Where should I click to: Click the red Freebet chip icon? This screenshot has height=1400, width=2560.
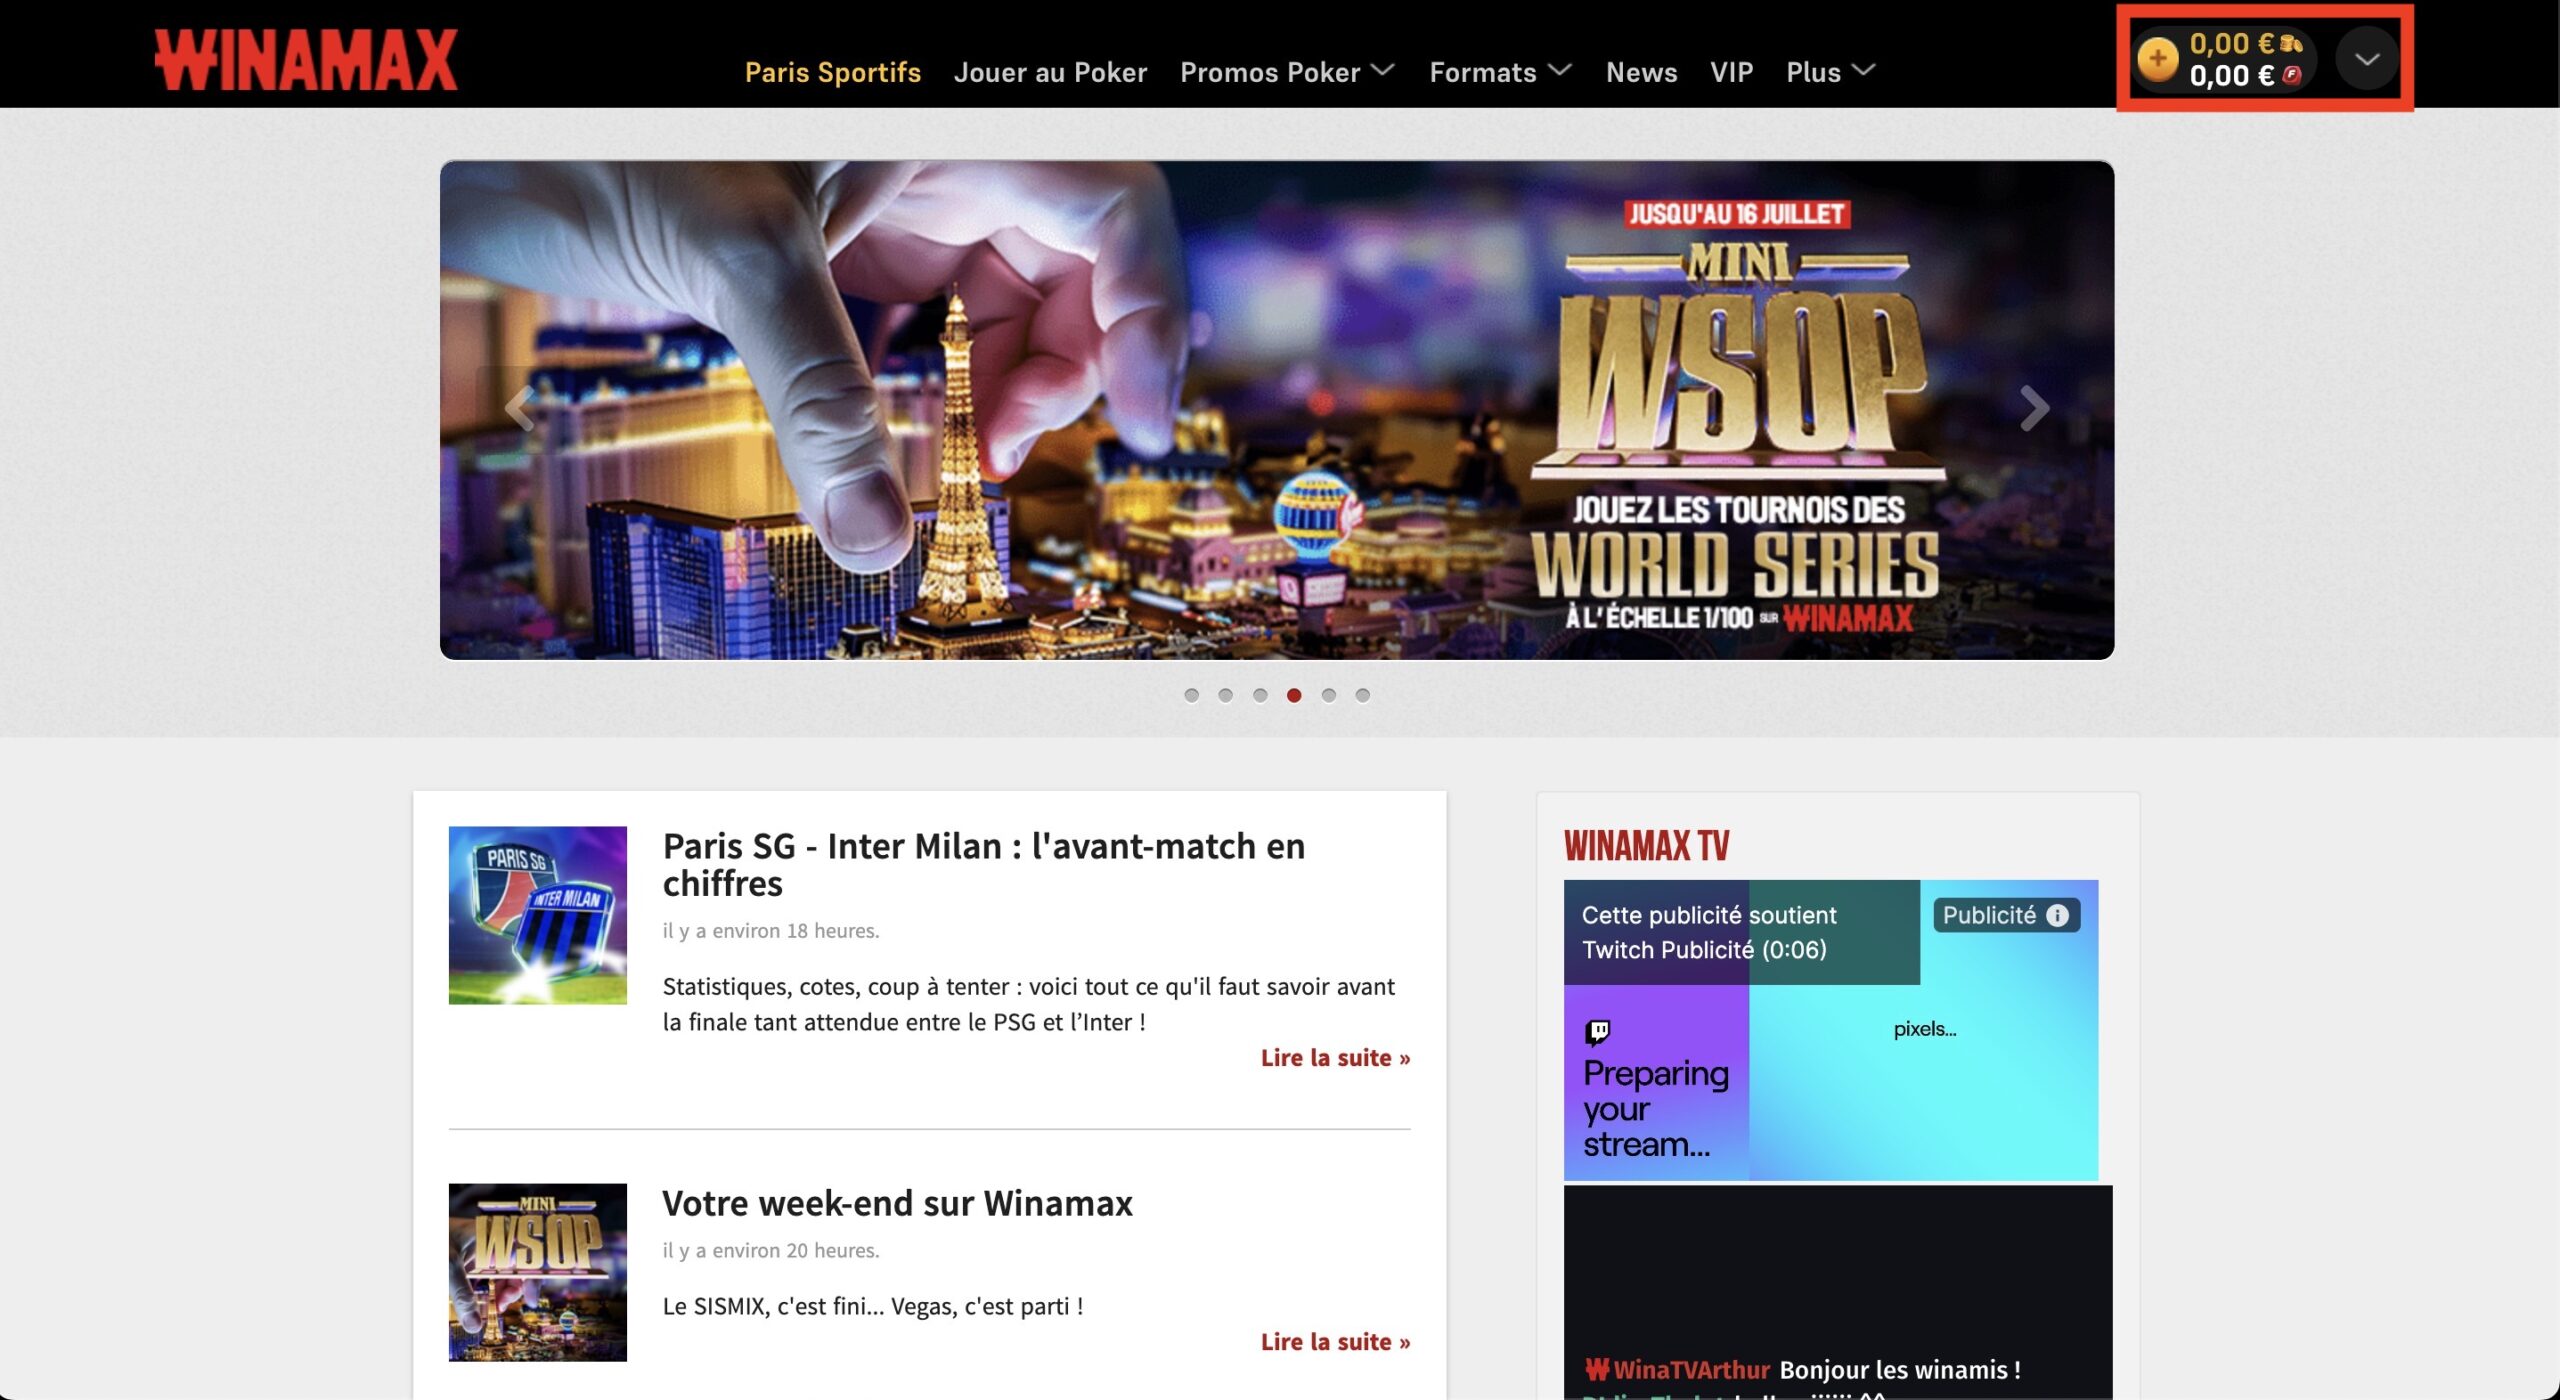[x=2291, y=76]
